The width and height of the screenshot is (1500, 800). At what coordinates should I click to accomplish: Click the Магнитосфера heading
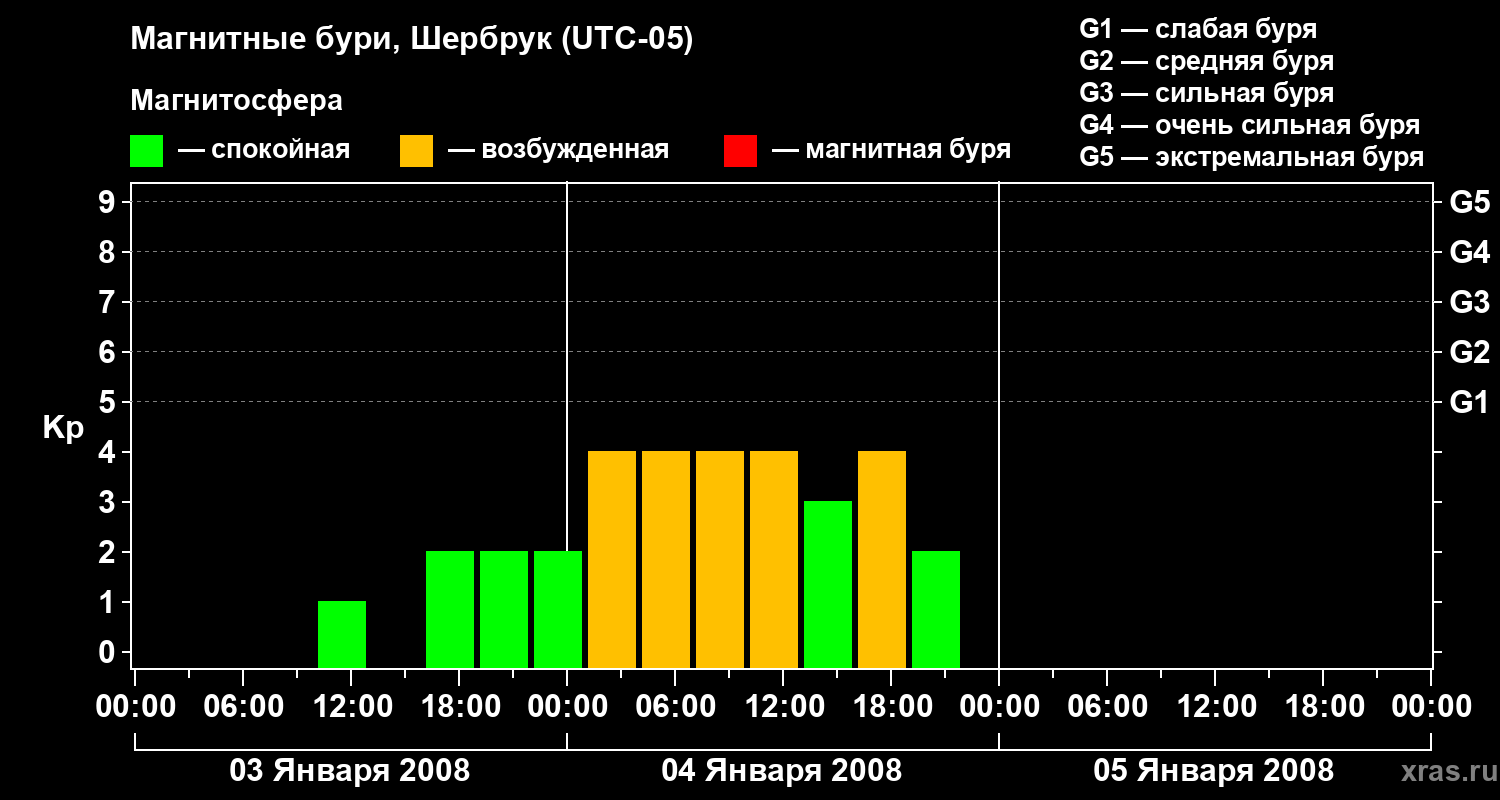point(236,101)
